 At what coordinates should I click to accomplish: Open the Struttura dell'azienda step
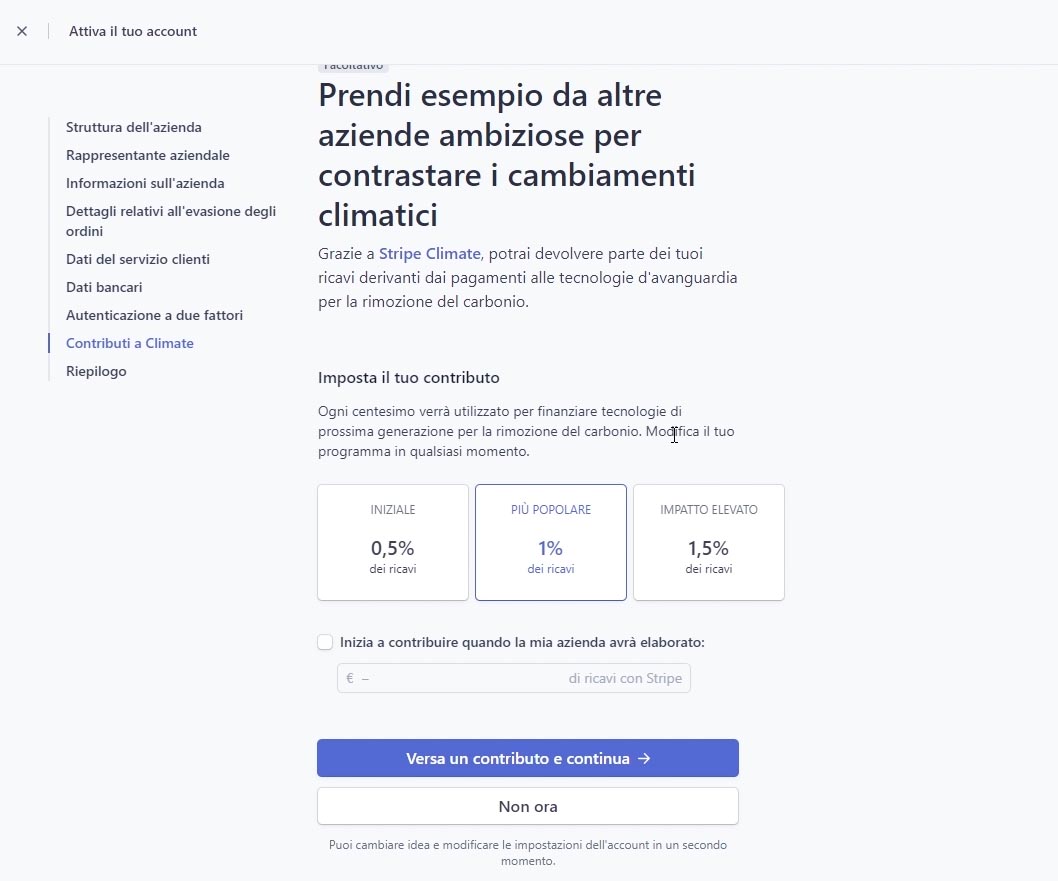(134, 127)
